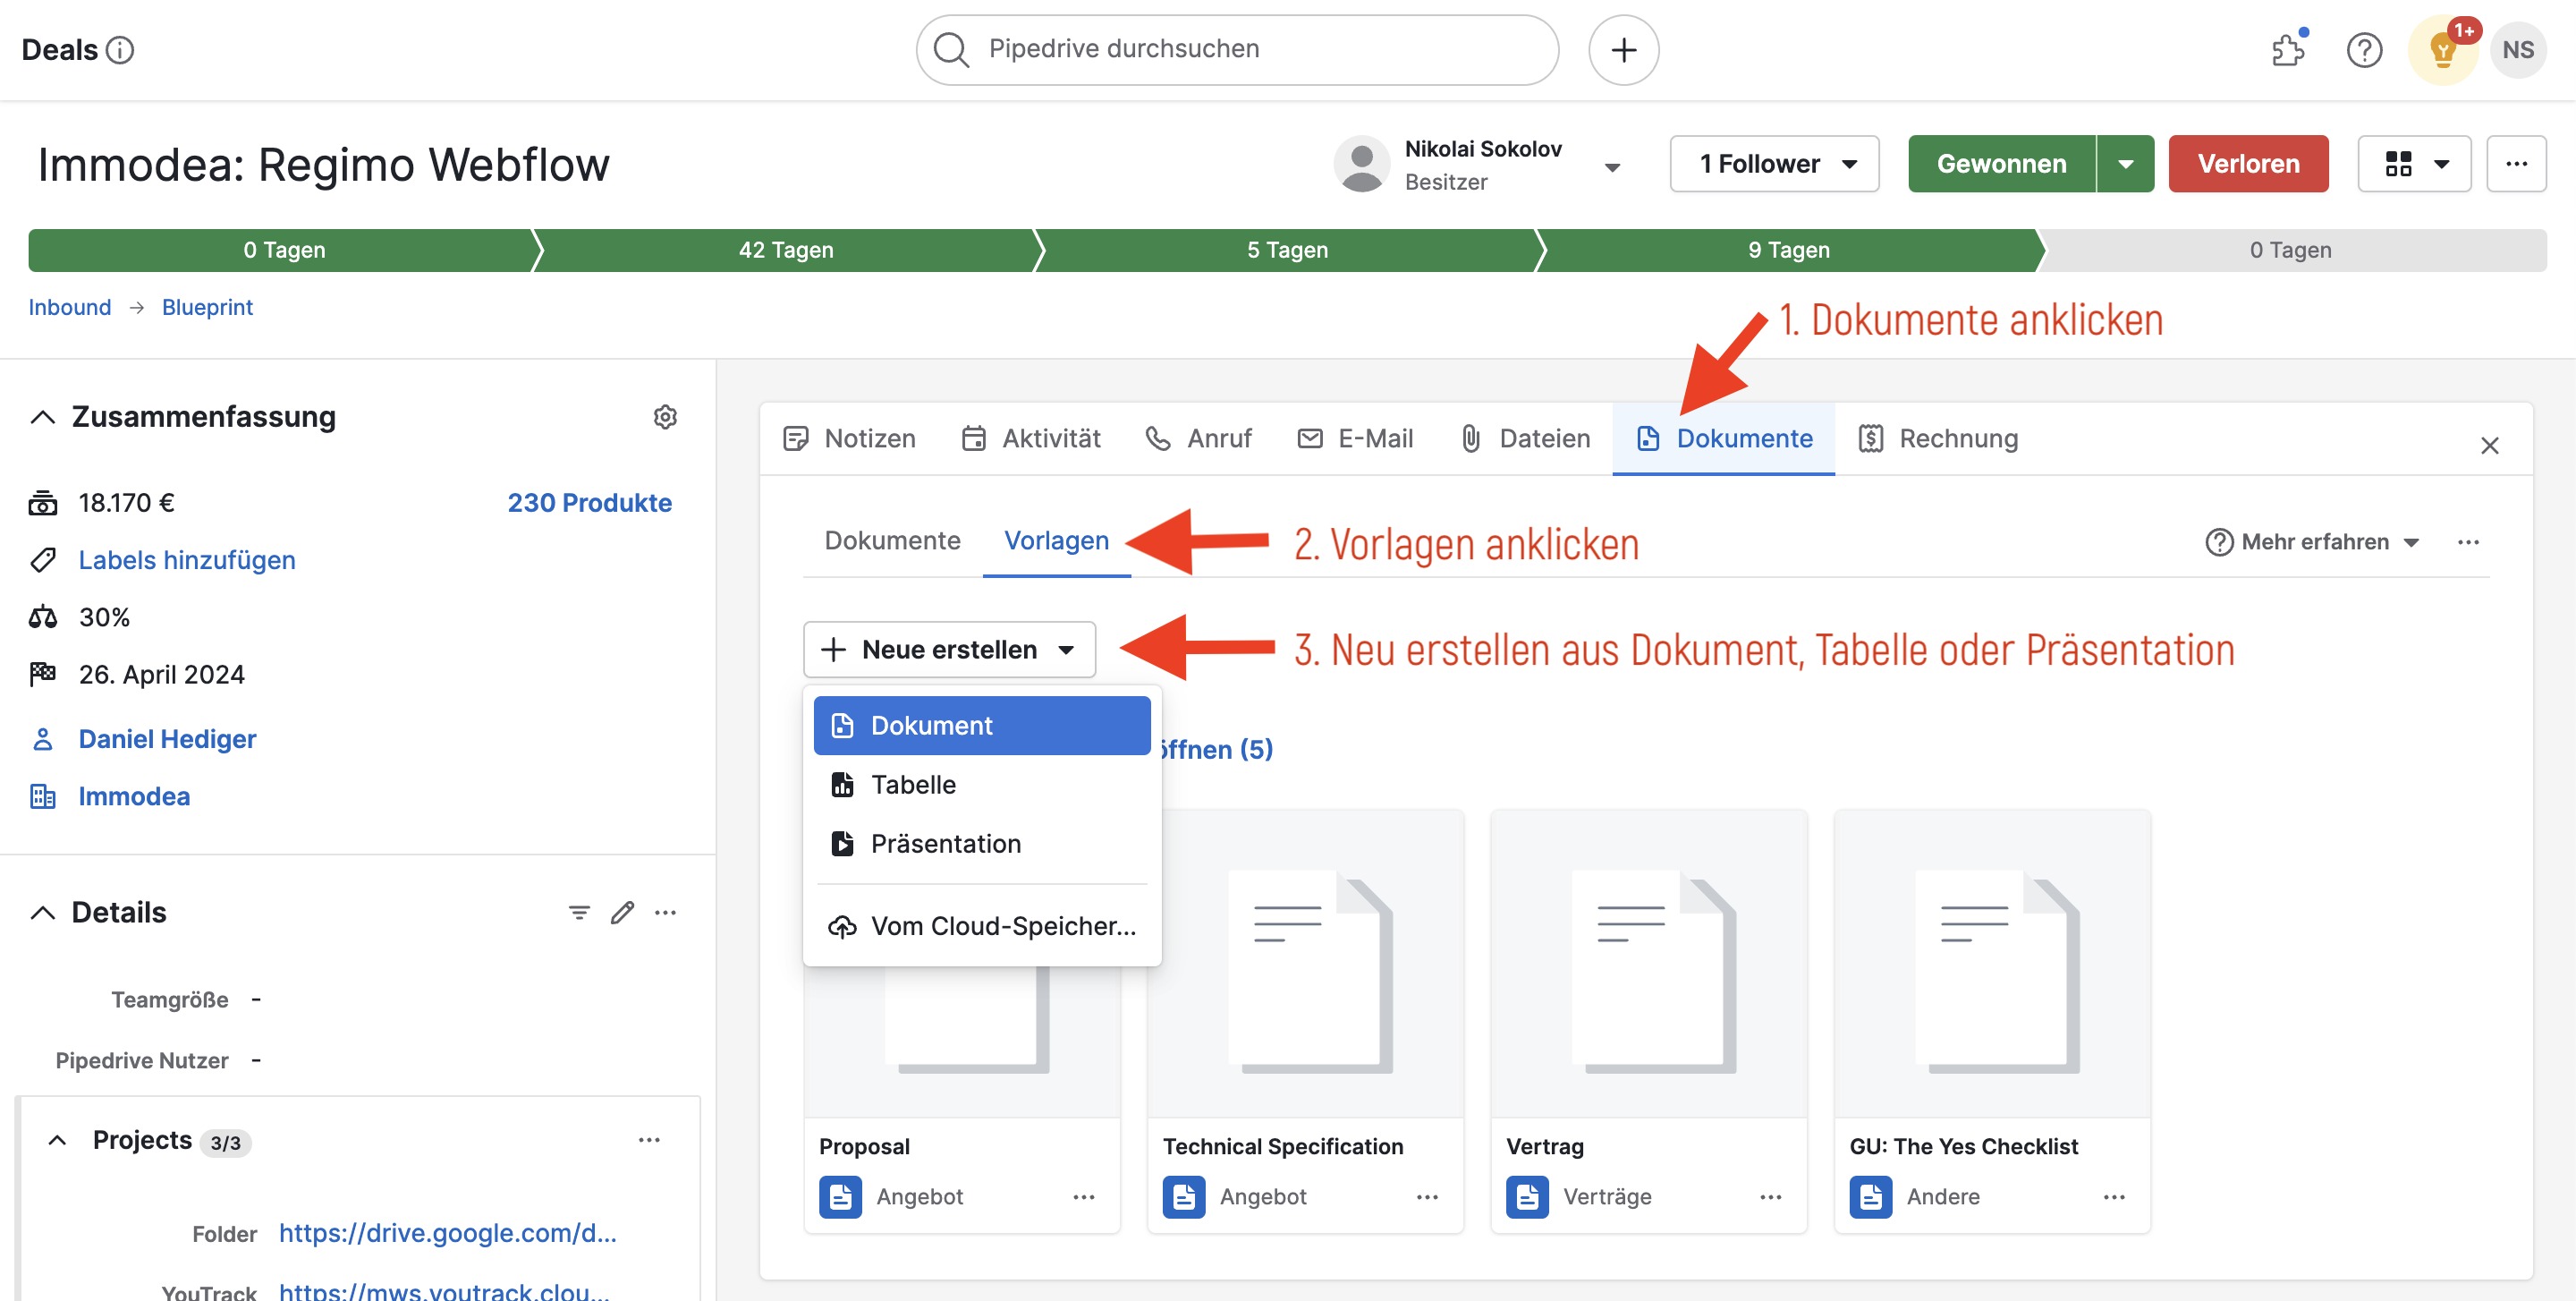
Task: Click the Zusammenfassung settings gear icon
Action: point(665,417)
